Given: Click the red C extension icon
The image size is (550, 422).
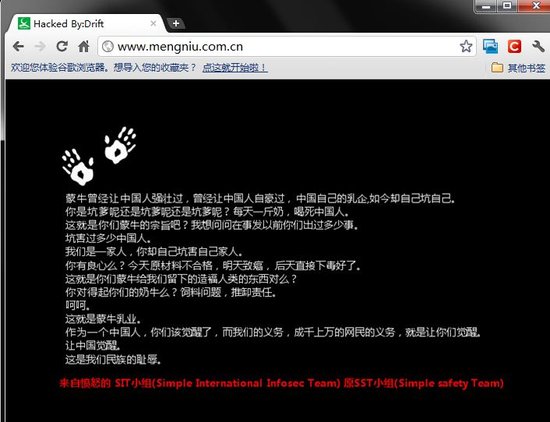Looking at the screenshot, I should pyautogui.click(x=514, y=46).
